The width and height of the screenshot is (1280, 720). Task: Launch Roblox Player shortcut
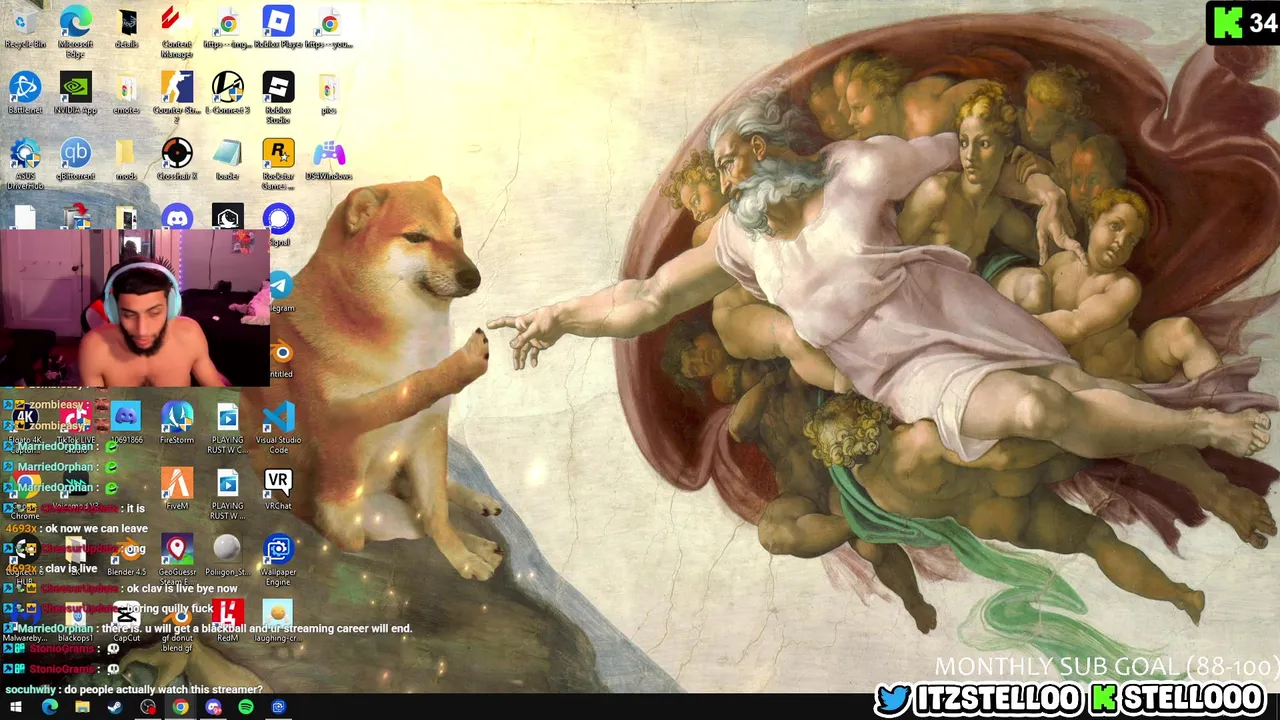tap(278, 28)
